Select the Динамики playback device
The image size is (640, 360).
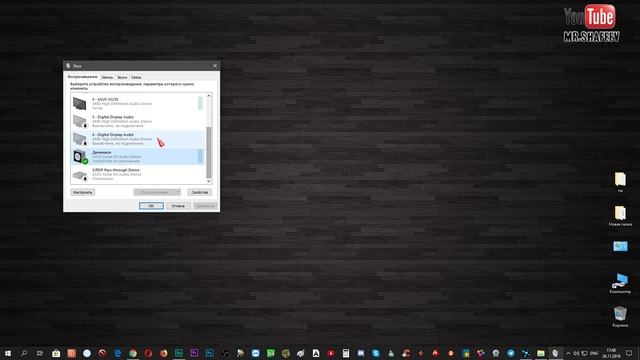point(137,156)
